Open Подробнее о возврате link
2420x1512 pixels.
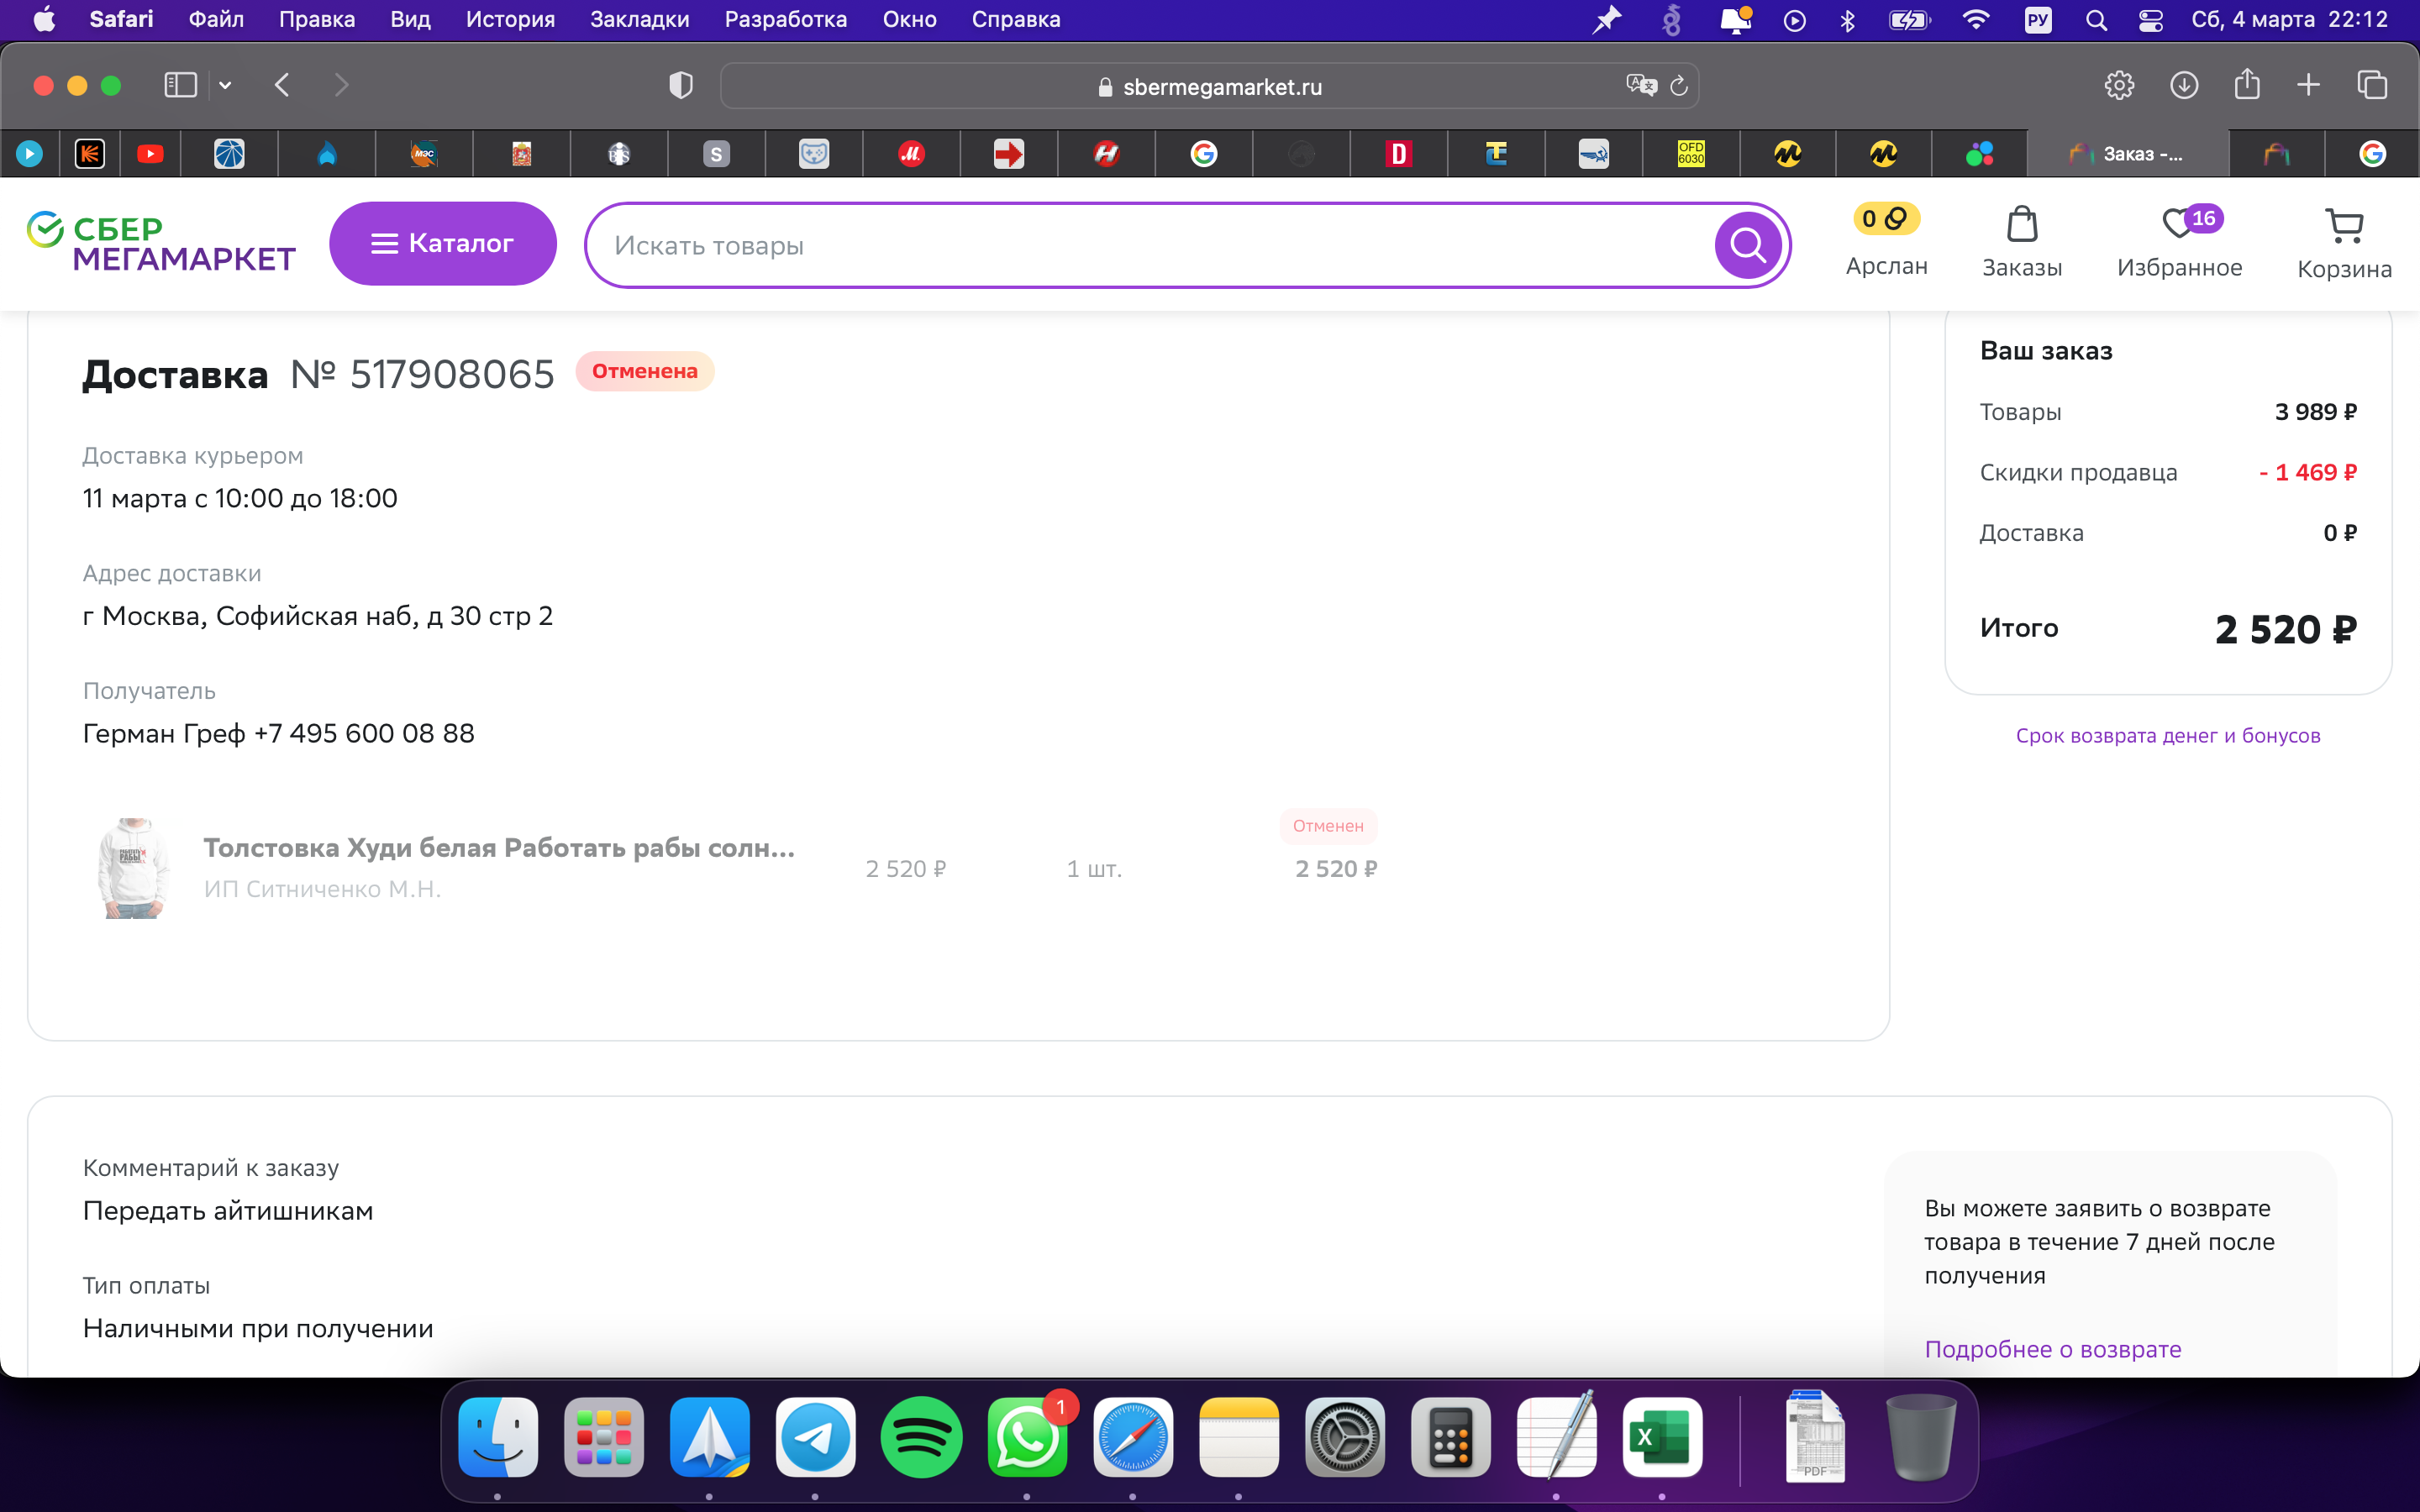(x=2053, y=1349)
